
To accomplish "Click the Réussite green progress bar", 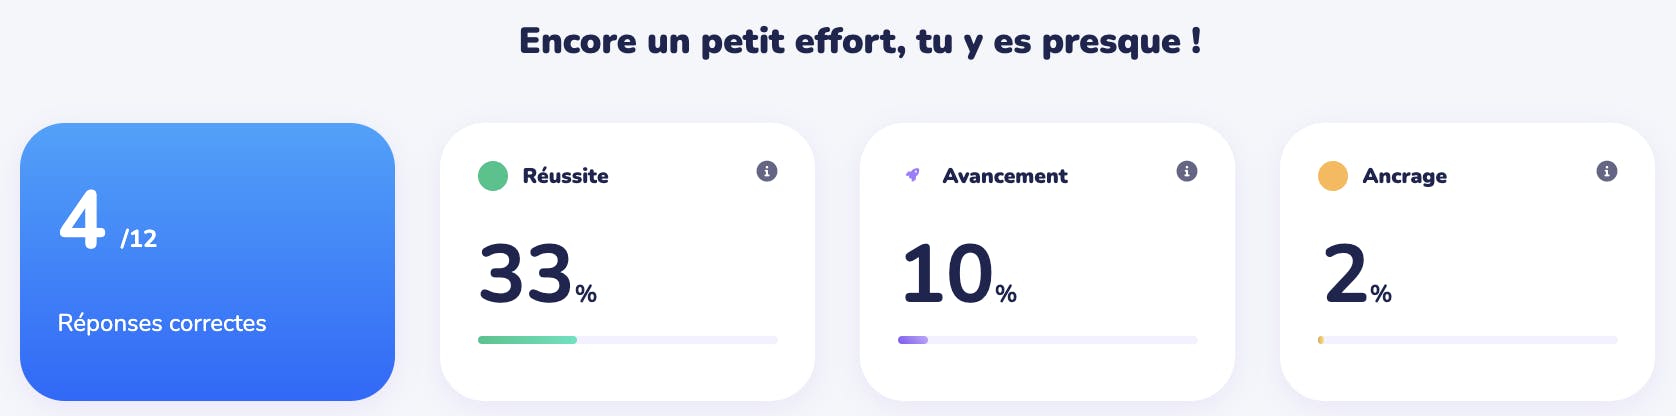I will [628, 340].
